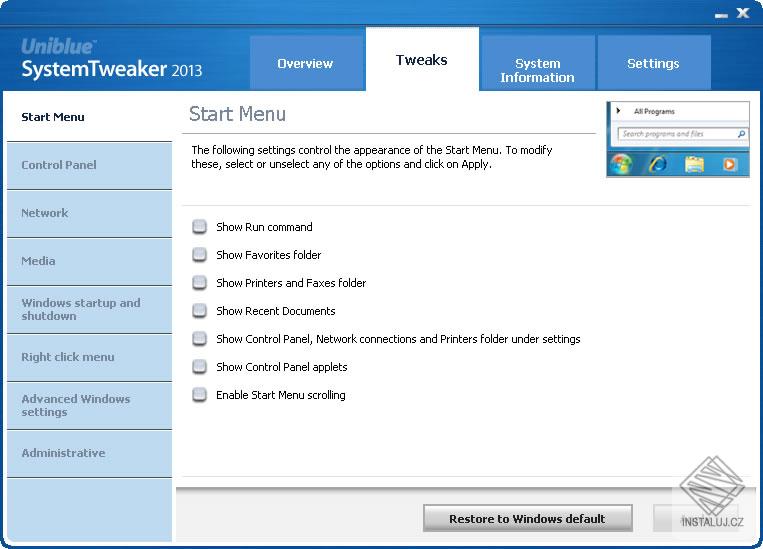Close the SystemTweaker window
This screenshot has height=549, width=763.
[x=743, y=13]
